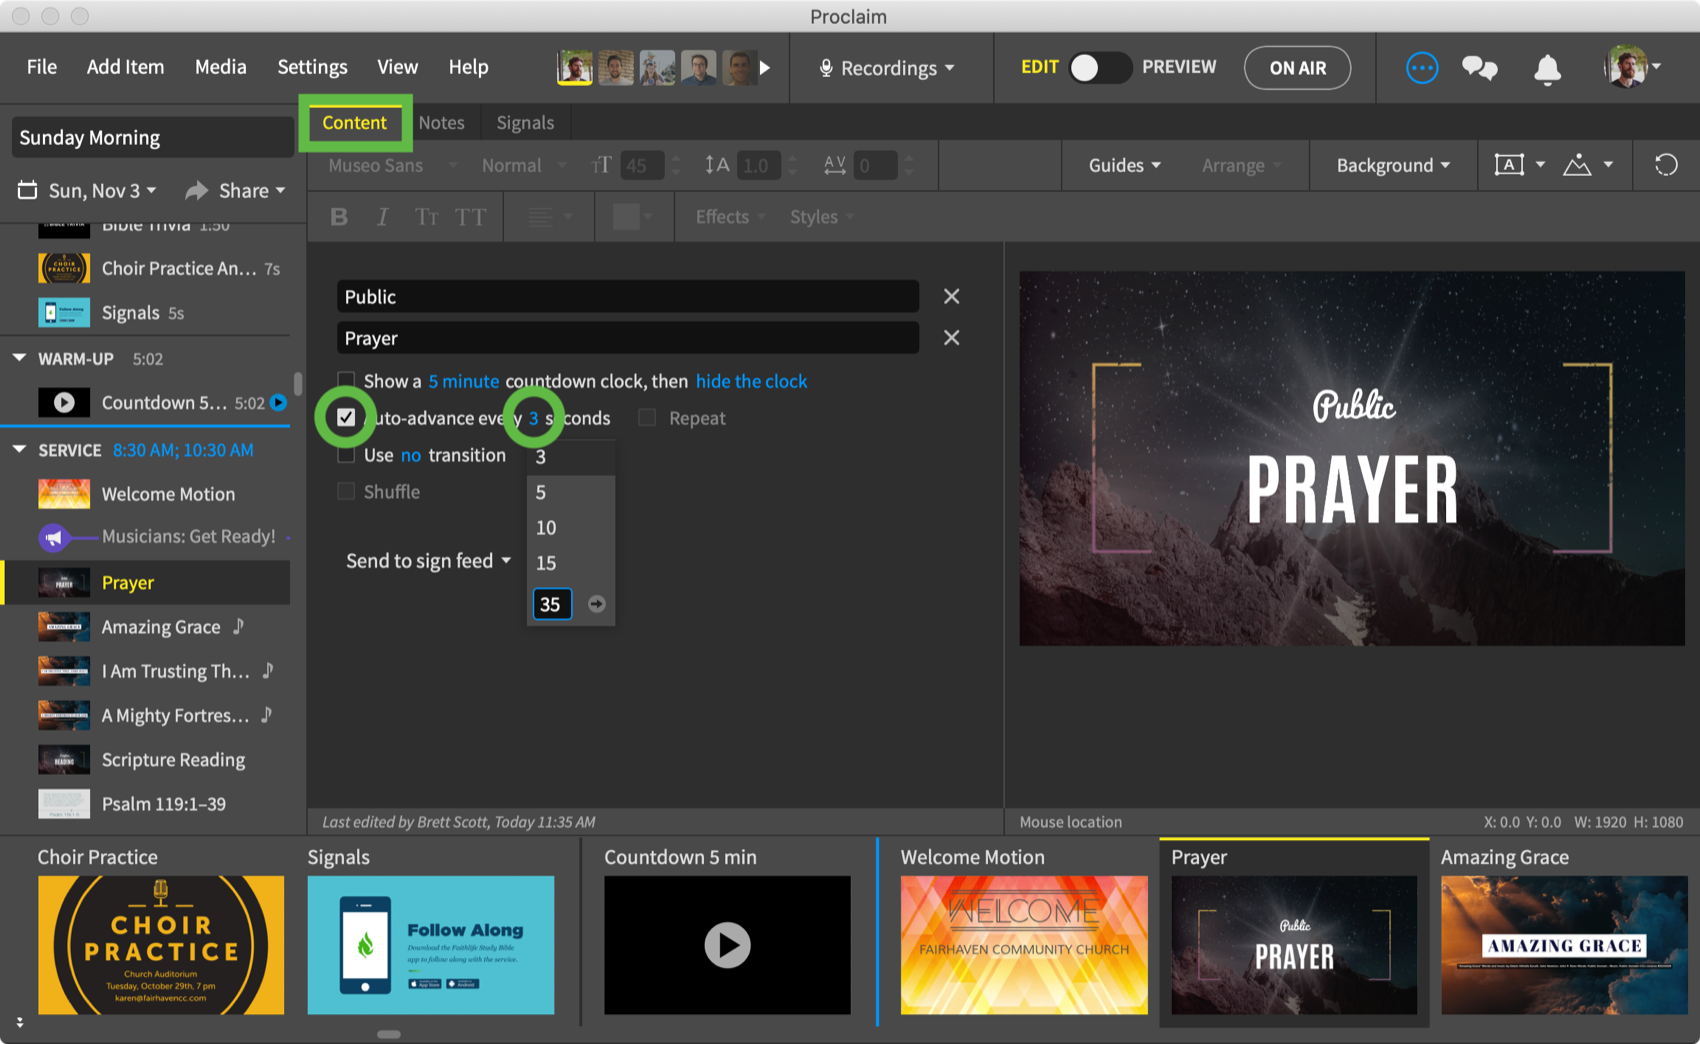Click the reset/revert circular arrow icon

(x=1666, y=165)
